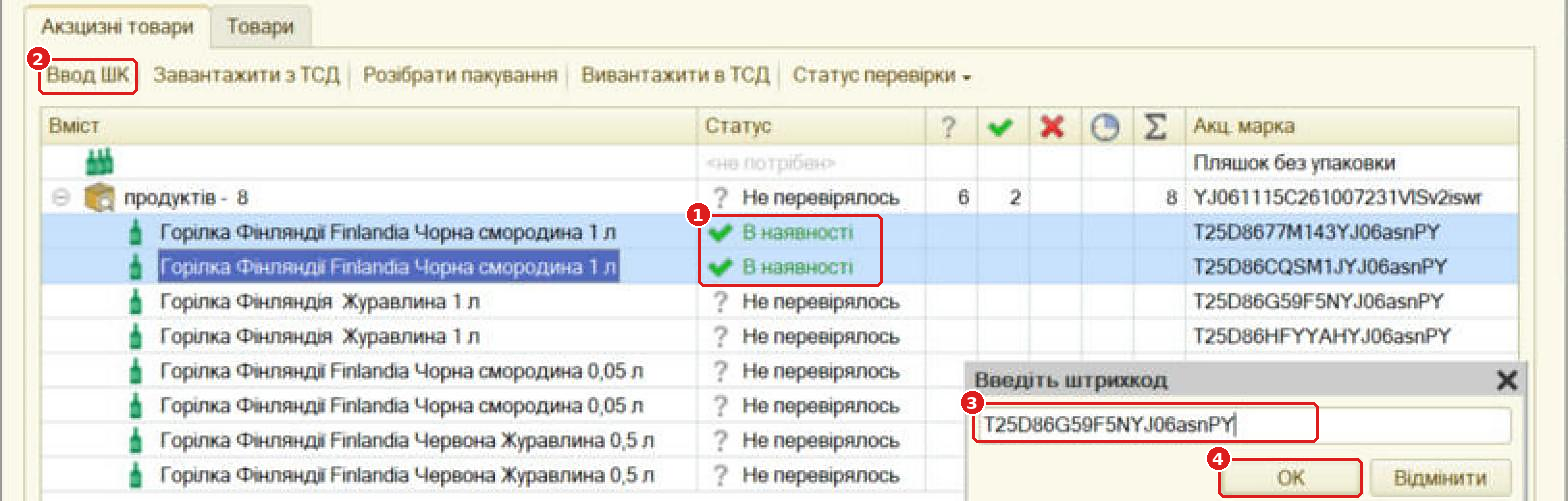Screen dimensions: 1568x501
Task: Click the sigma sum column header icon
Action: pyautogui.click(x=1156, y=127)
